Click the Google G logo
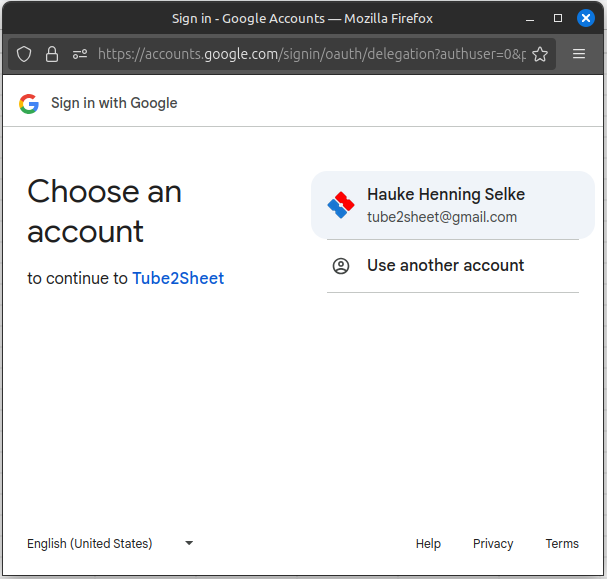Viewport: 607px width, 579px height. [x=29, y=103]
